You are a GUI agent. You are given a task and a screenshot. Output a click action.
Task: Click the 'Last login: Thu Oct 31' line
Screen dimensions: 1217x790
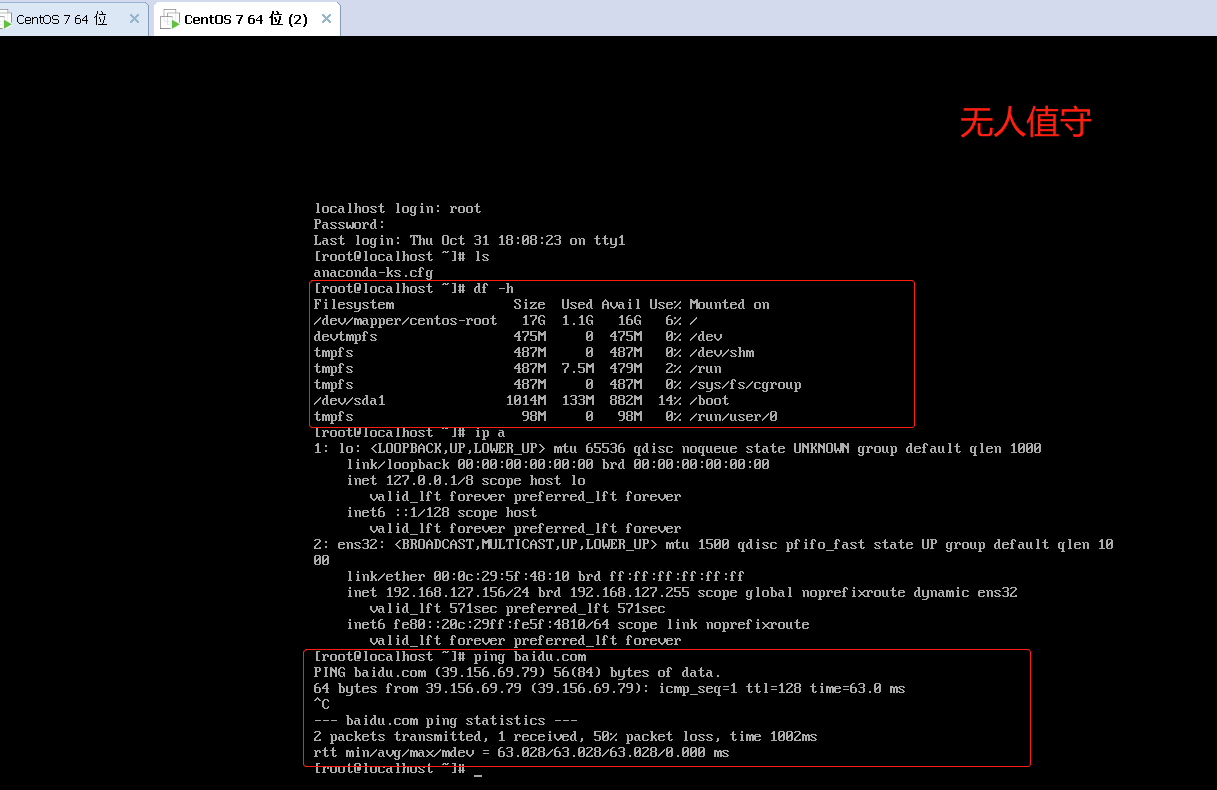[469, 240]
